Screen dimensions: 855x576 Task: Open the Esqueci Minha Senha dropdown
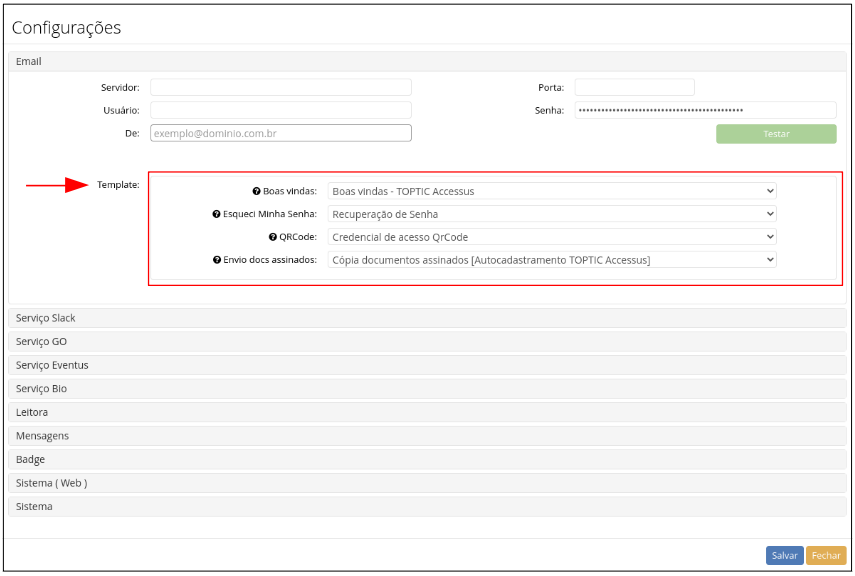click(552, 214)
